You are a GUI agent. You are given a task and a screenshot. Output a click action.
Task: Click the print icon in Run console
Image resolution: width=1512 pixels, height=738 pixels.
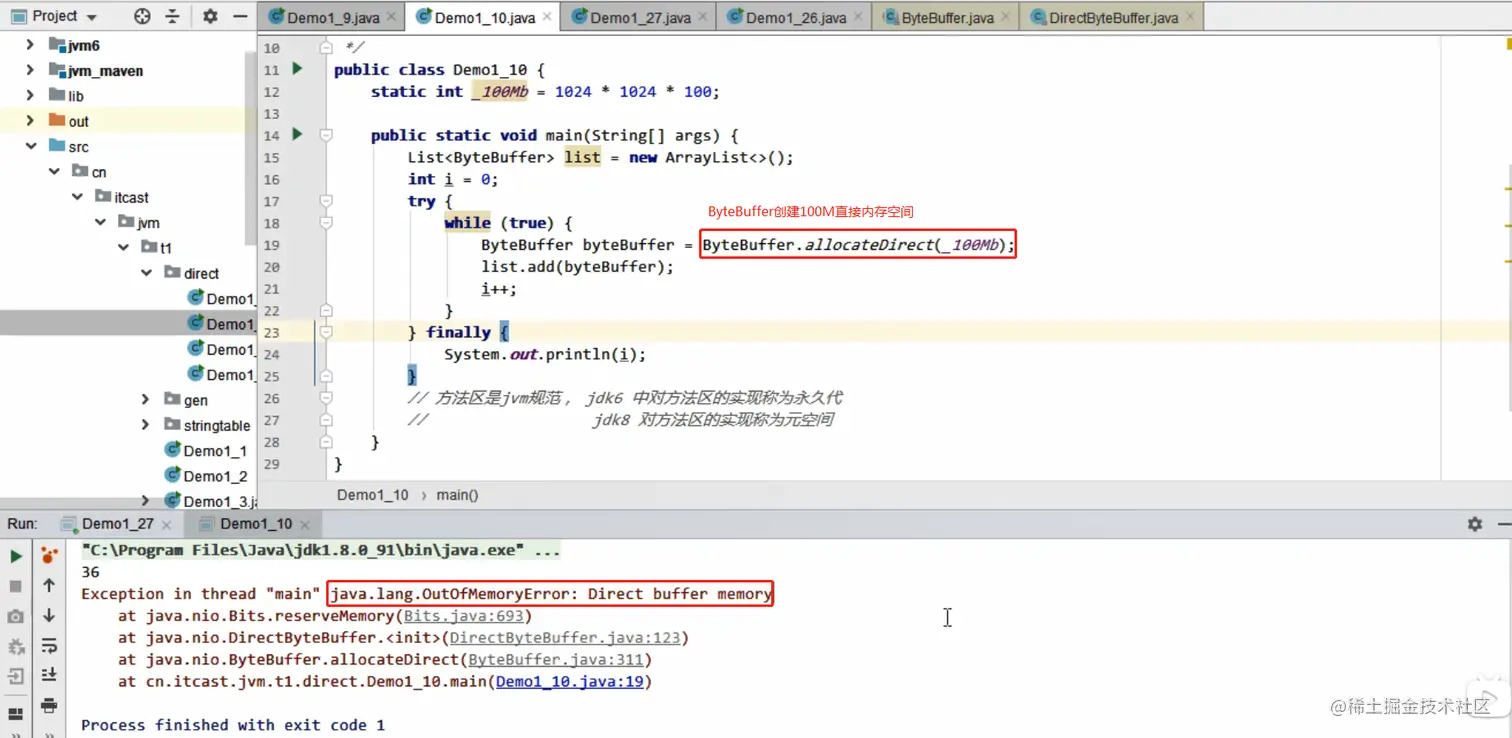[49, 706]
